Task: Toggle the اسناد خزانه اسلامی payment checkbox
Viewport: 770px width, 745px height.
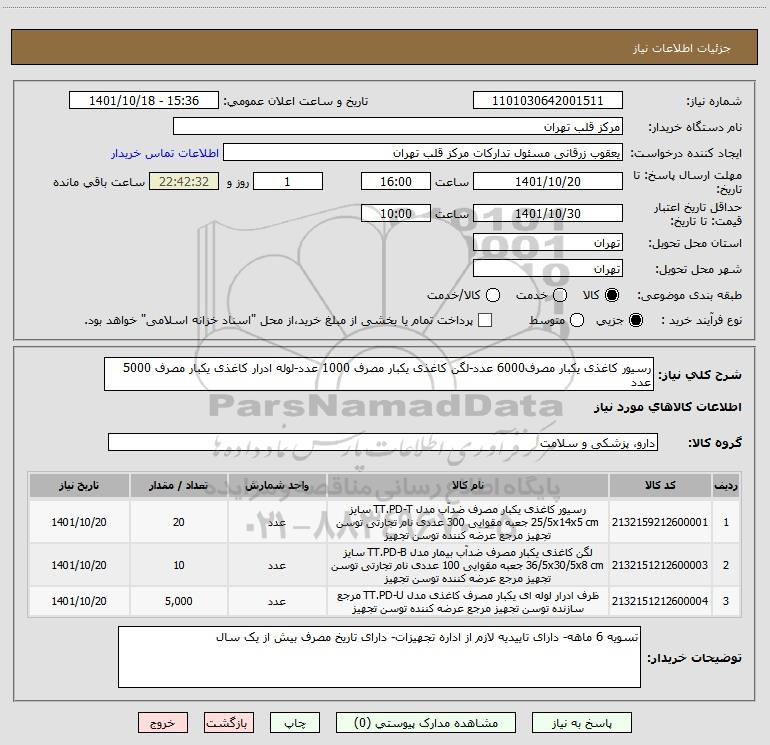Action: coord(485,320)
